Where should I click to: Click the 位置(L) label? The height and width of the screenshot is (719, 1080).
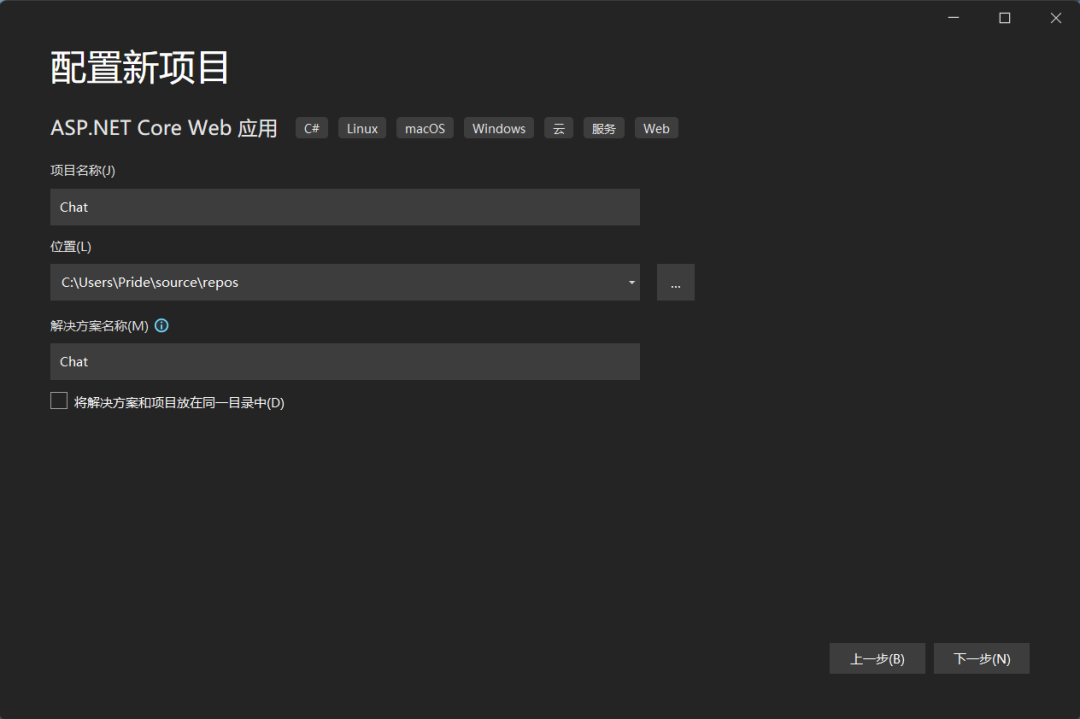[71, 246]
